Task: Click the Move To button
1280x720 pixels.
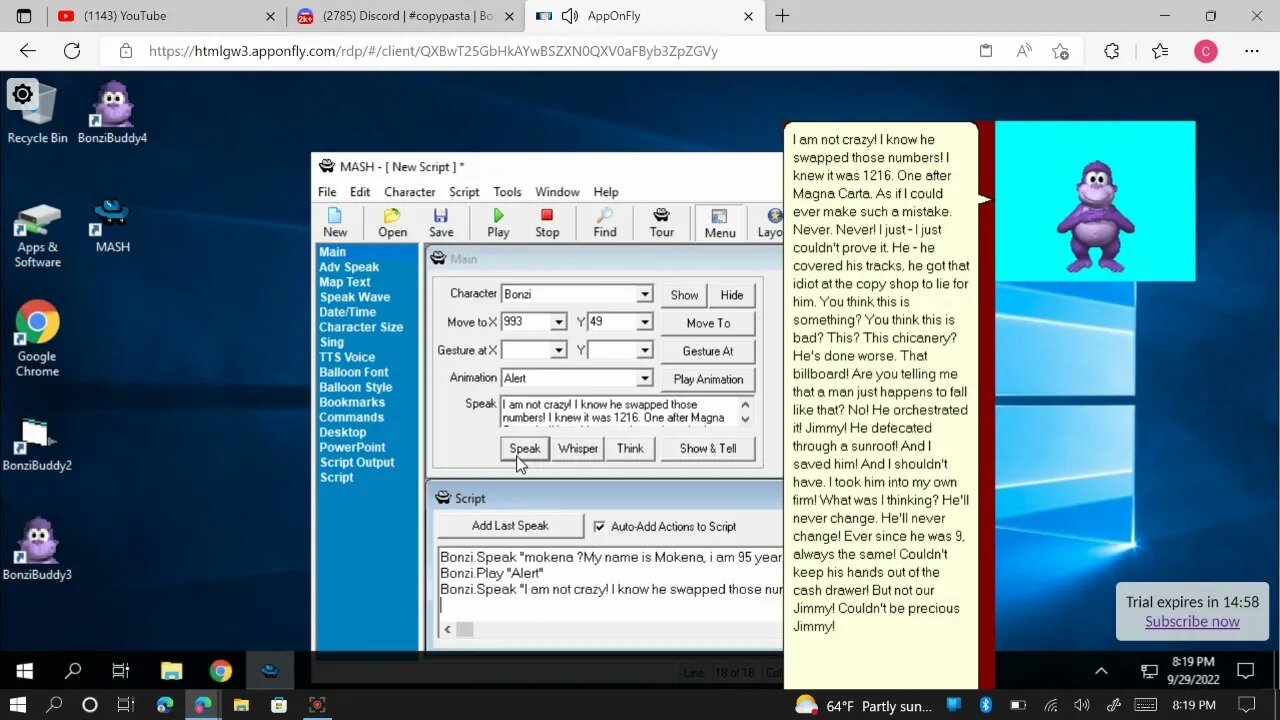Action: click(x=708, y=323)
